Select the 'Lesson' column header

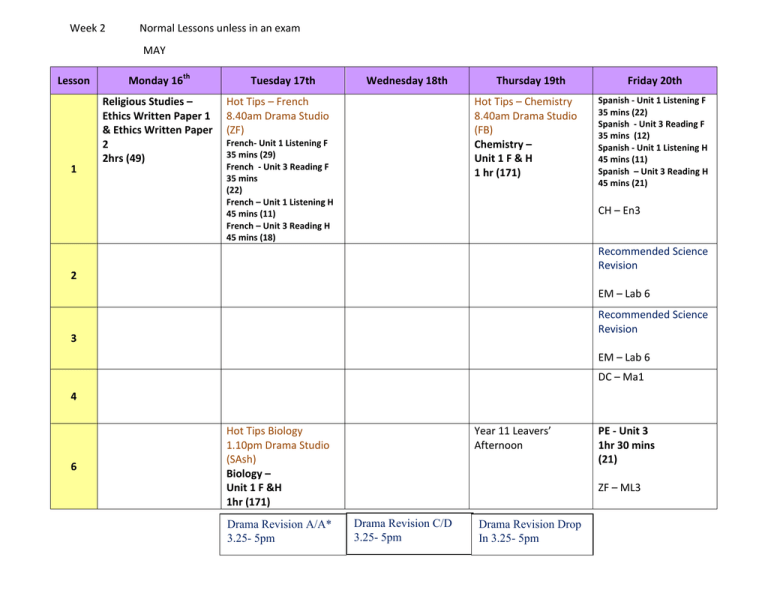73,81
